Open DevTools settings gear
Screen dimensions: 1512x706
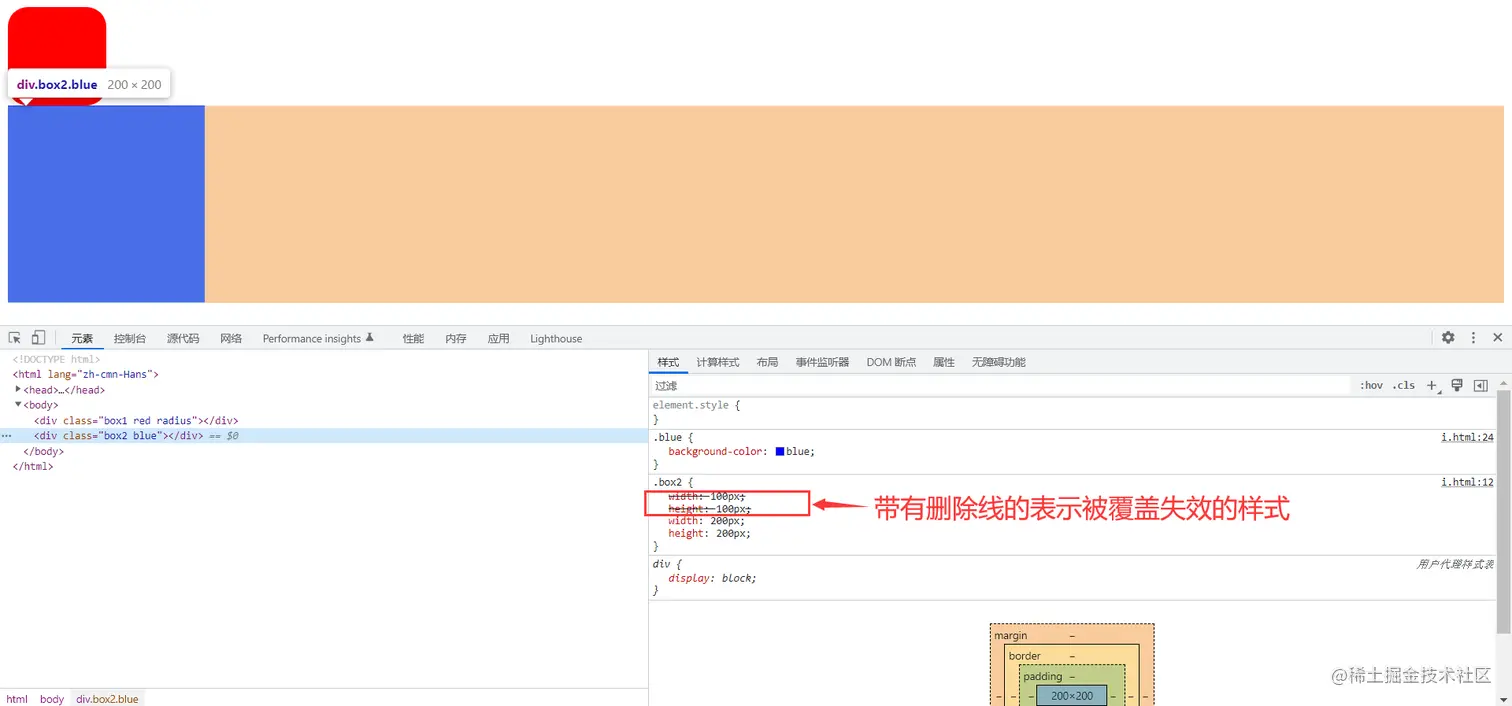point(1448,338)
